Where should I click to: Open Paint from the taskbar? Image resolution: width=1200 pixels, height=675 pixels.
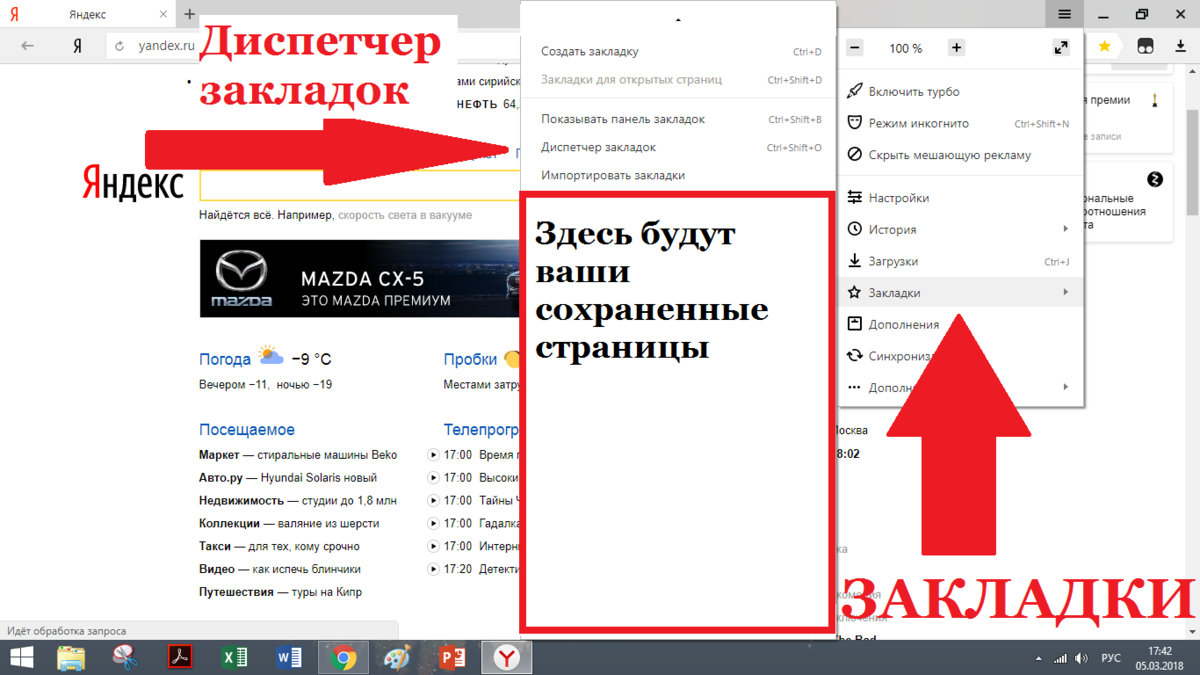(397, 658)
